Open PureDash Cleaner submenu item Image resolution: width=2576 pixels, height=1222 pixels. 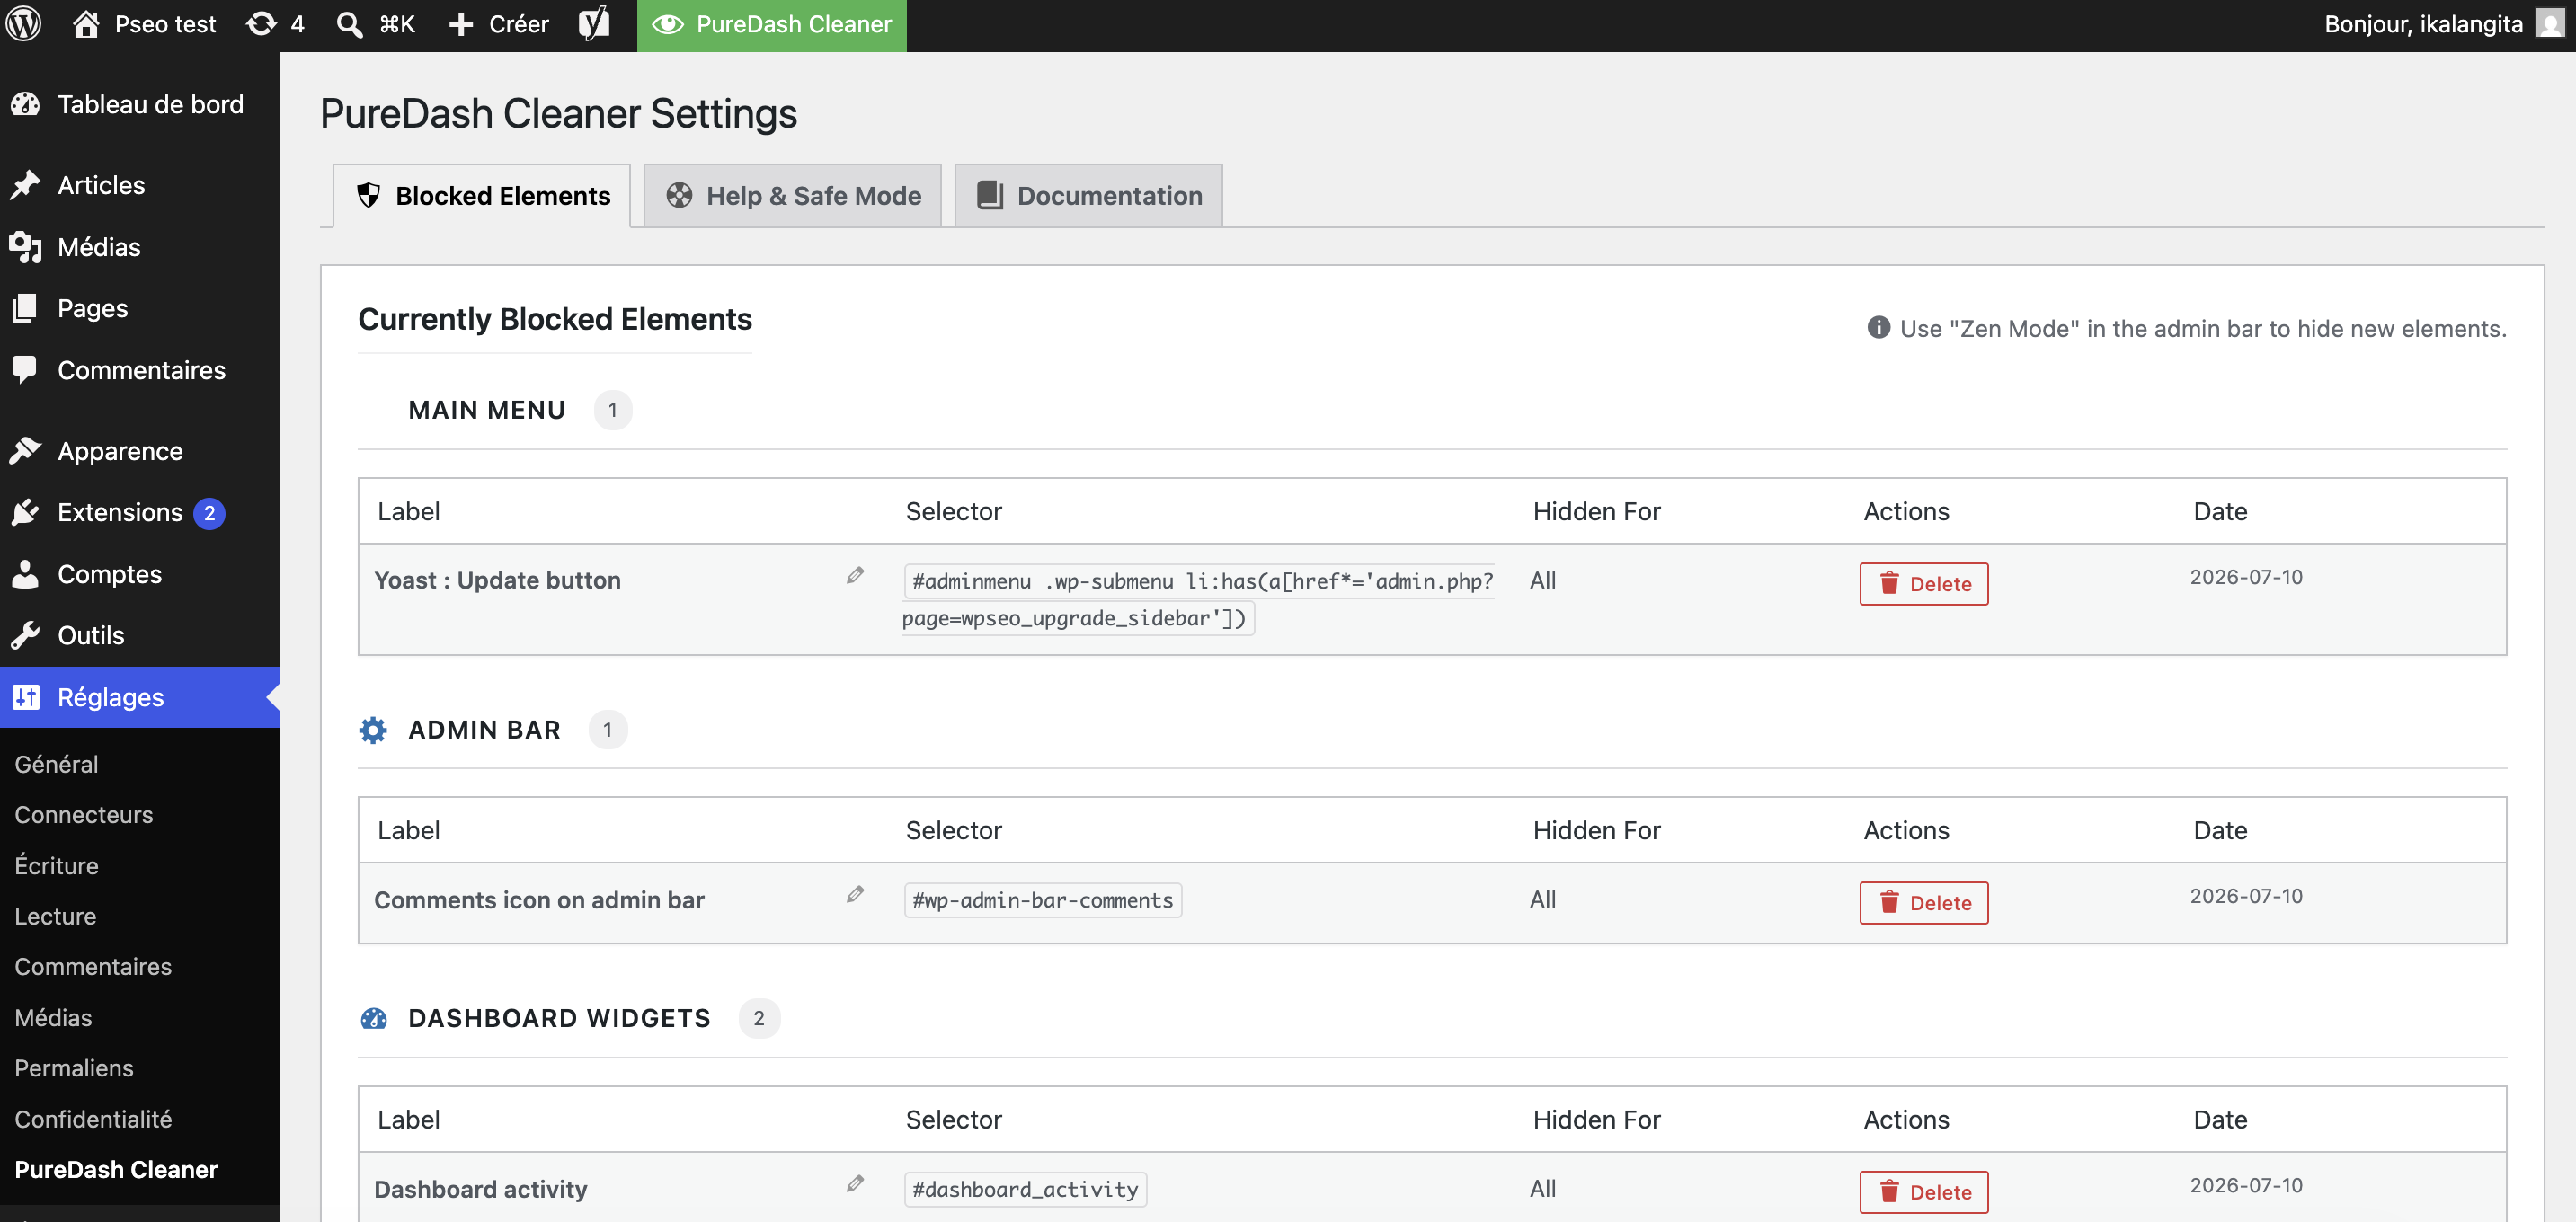click(x=116, y=1170)
